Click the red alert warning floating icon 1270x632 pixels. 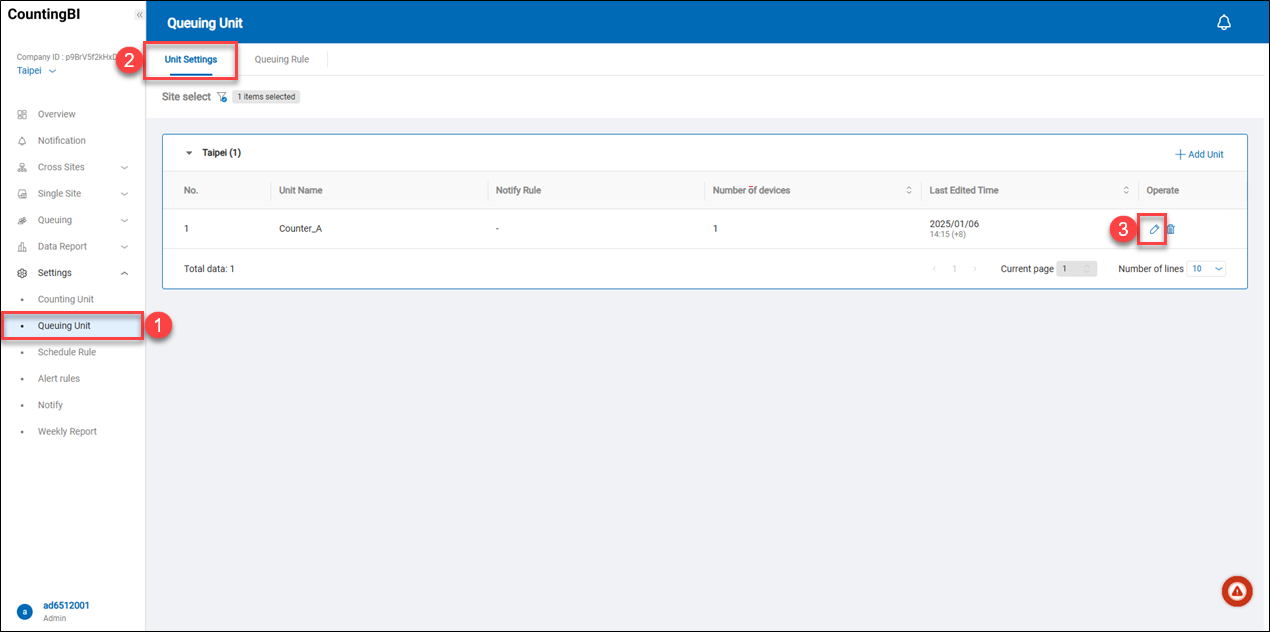[1237, 591]
